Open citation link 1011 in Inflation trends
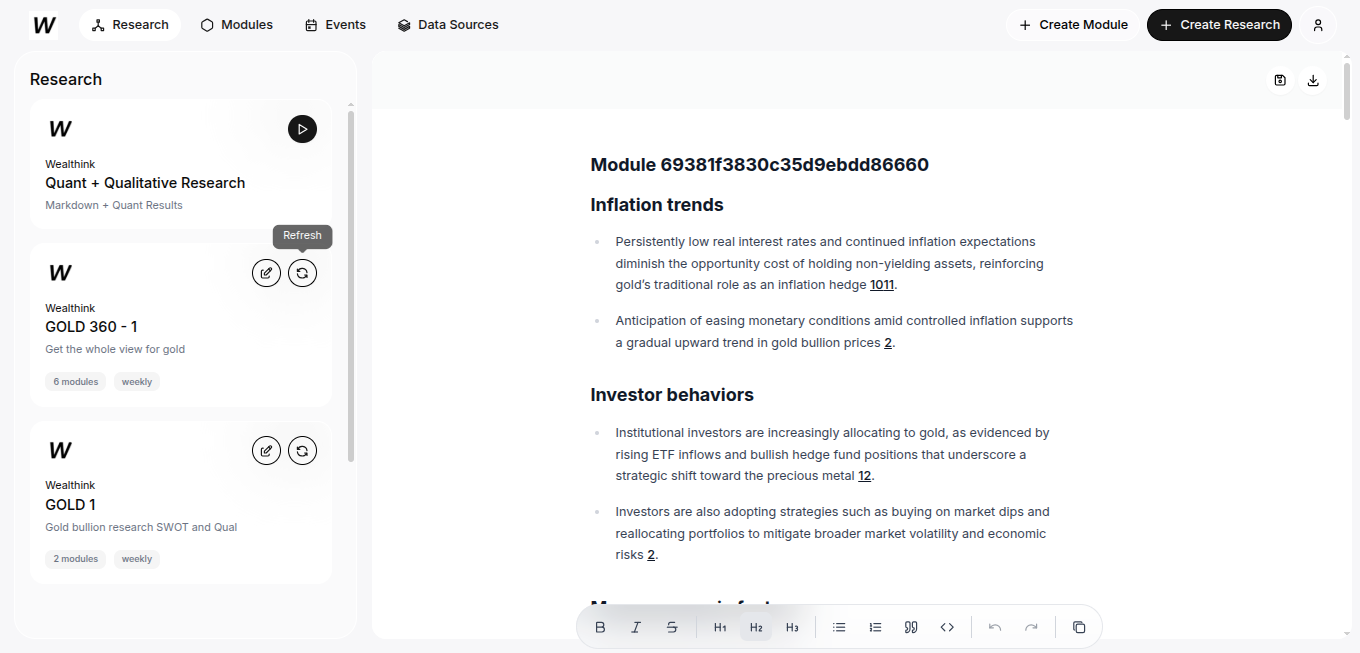 [x=882, y=285]
